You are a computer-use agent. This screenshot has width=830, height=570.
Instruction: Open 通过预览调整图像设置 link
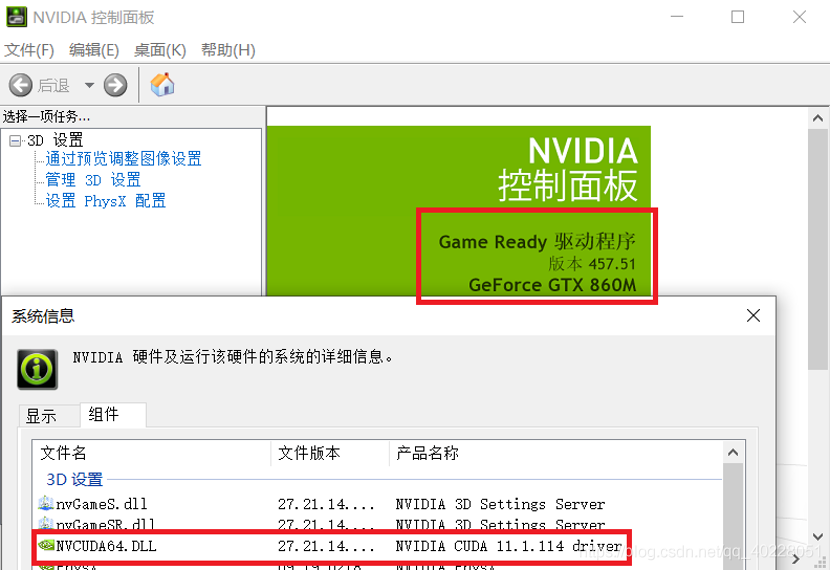[123, 159]
